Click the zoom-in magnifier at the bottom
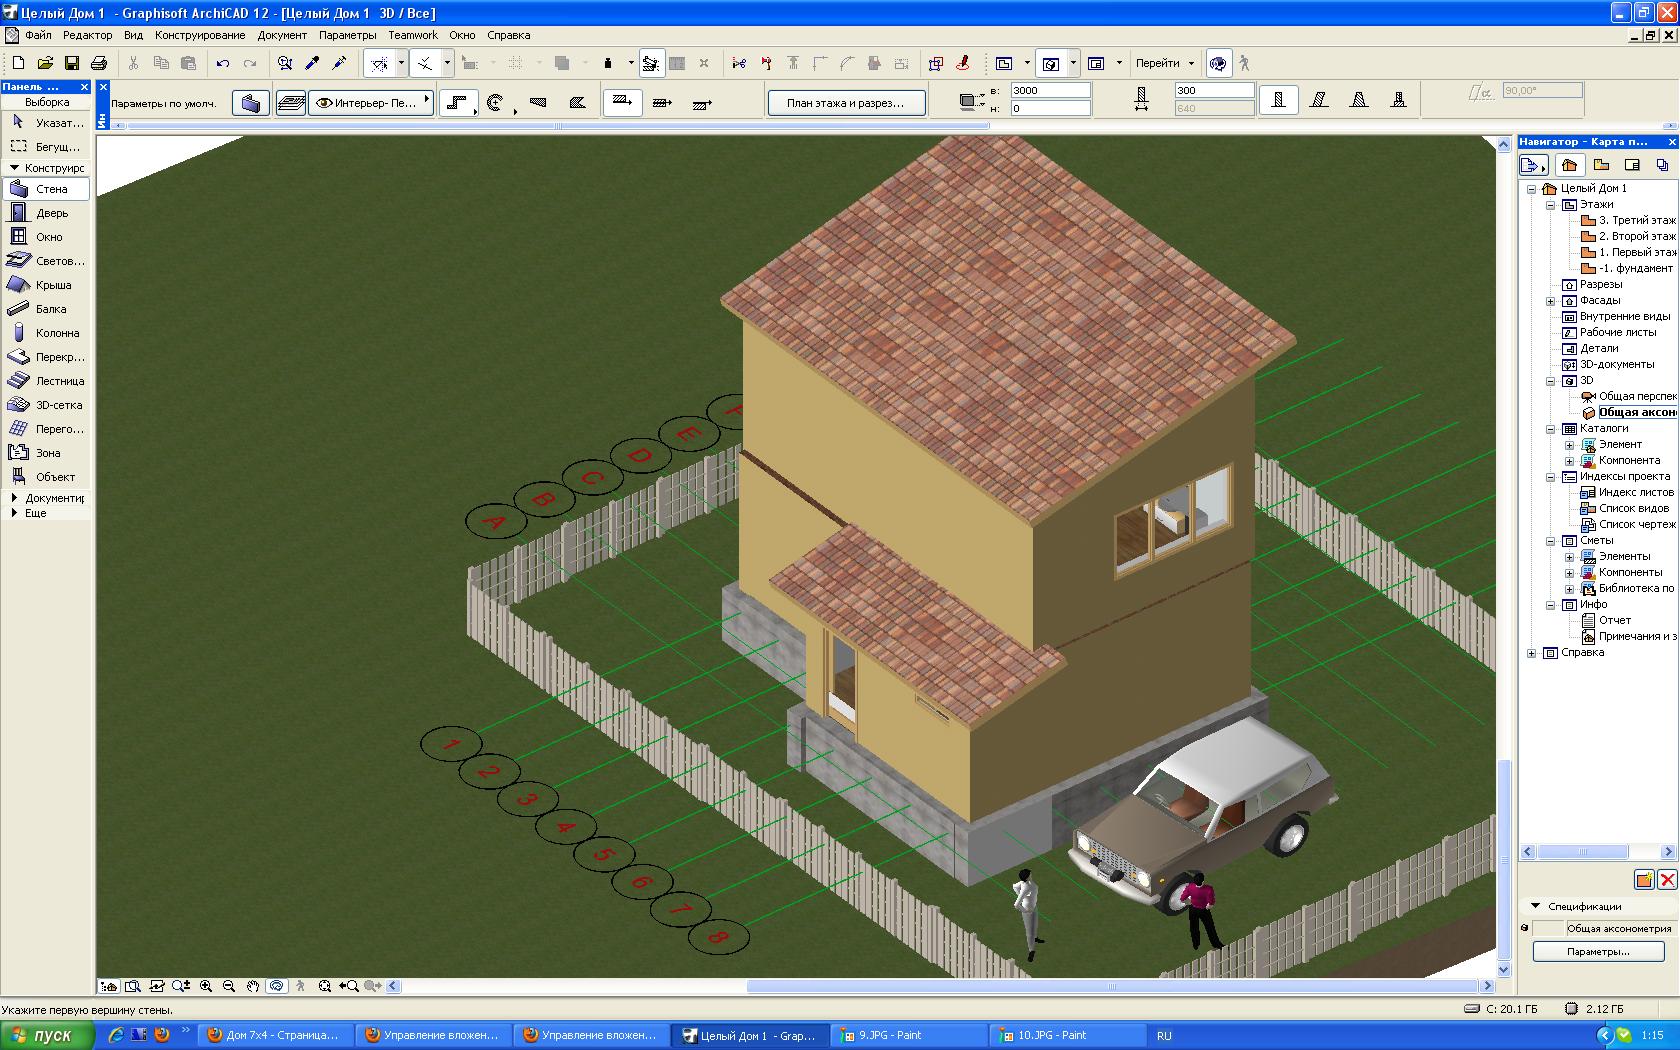 [206, 986]
